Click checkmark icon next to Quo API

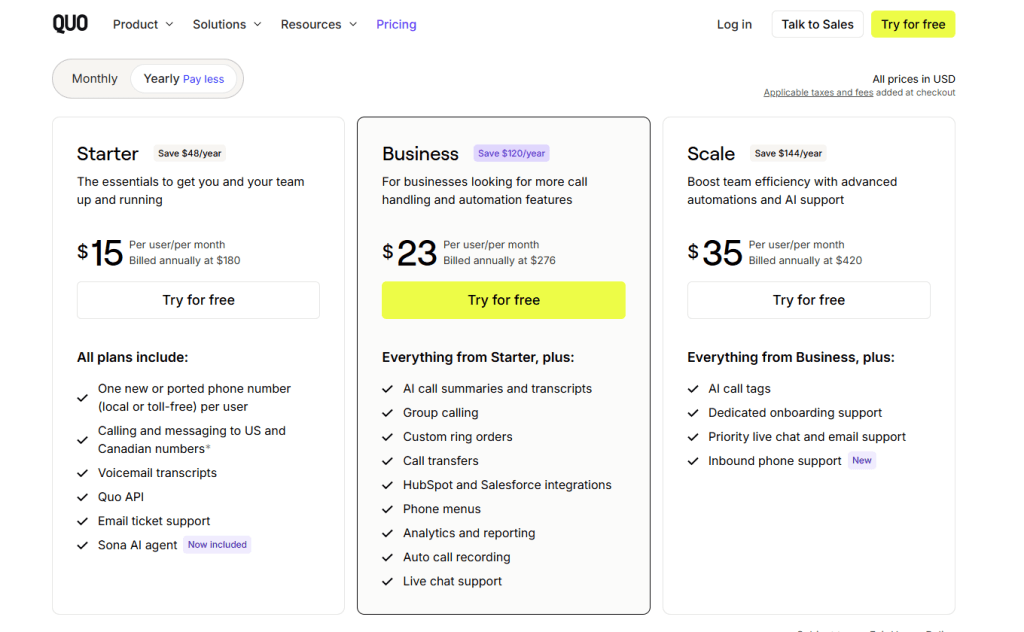point(83,497)
